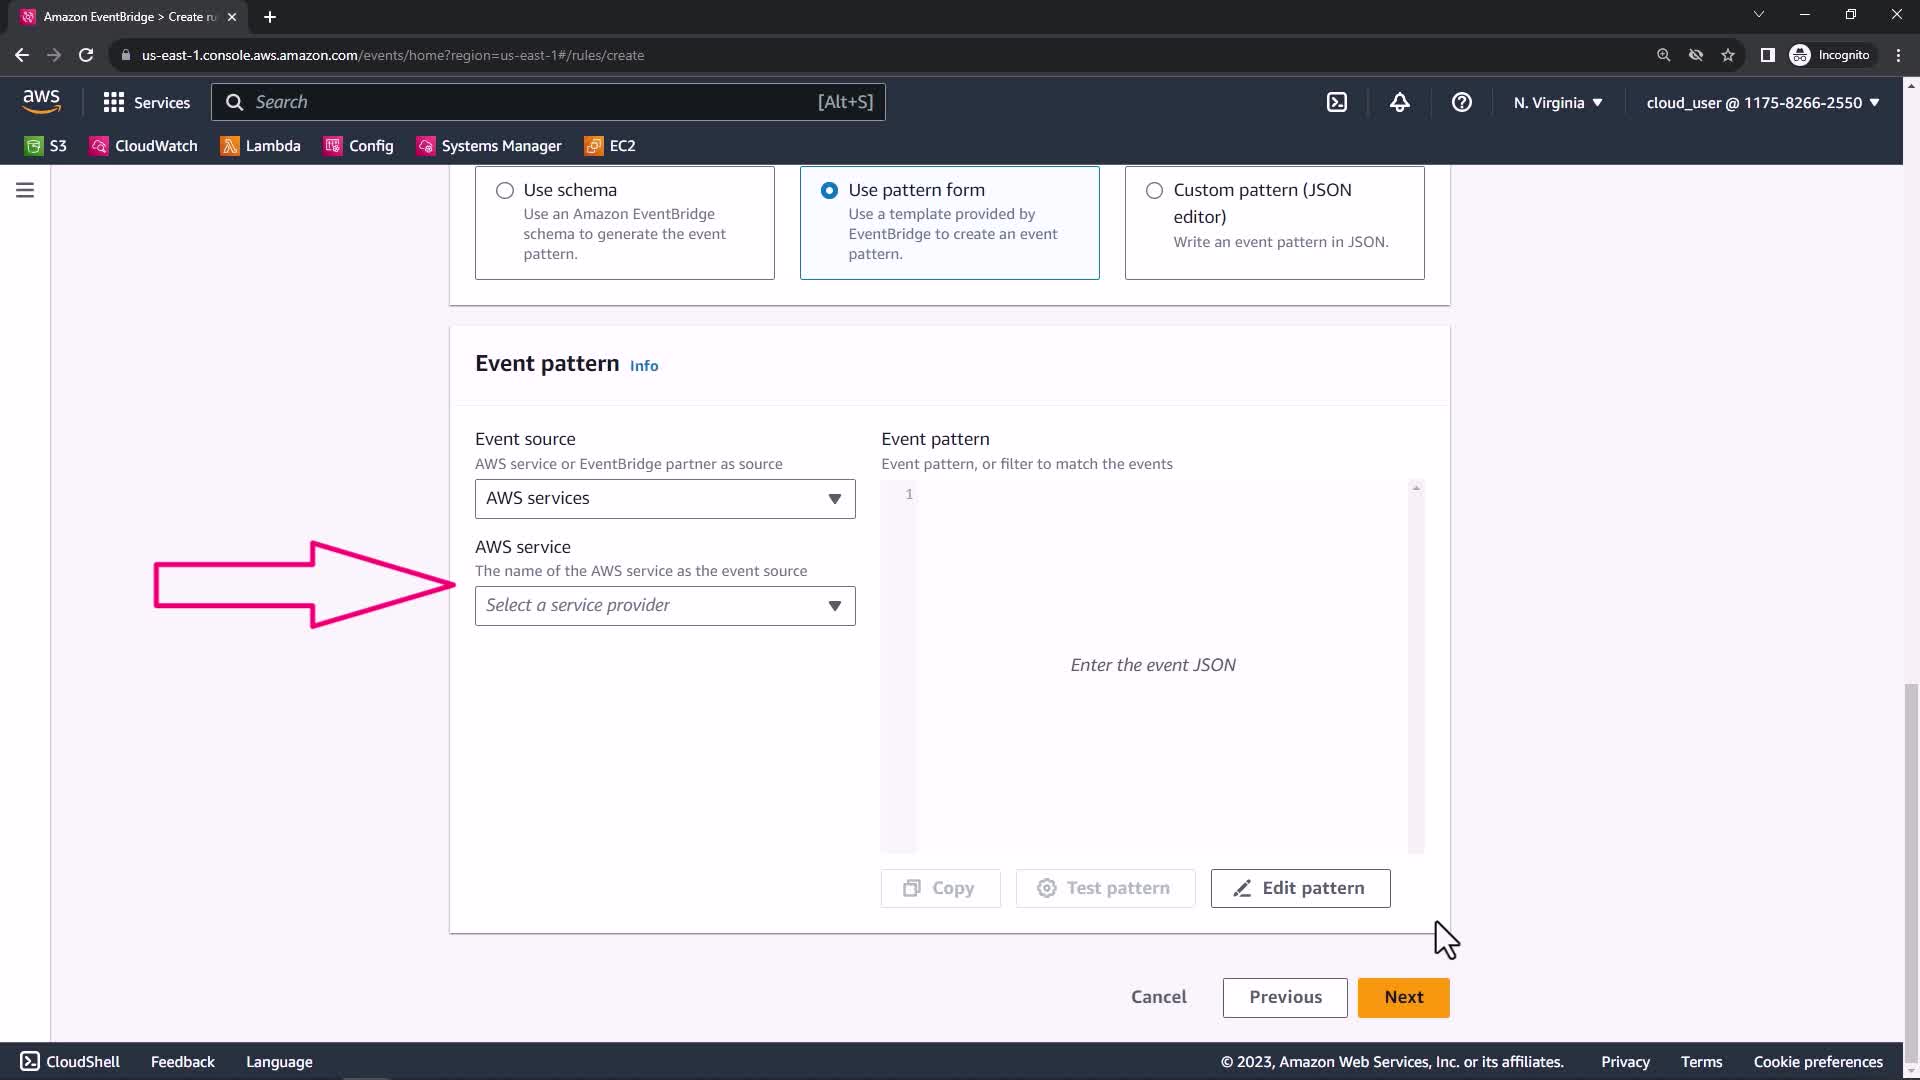
Task: Expand the hamburger side navigation menu
Action: click(25, 190)
